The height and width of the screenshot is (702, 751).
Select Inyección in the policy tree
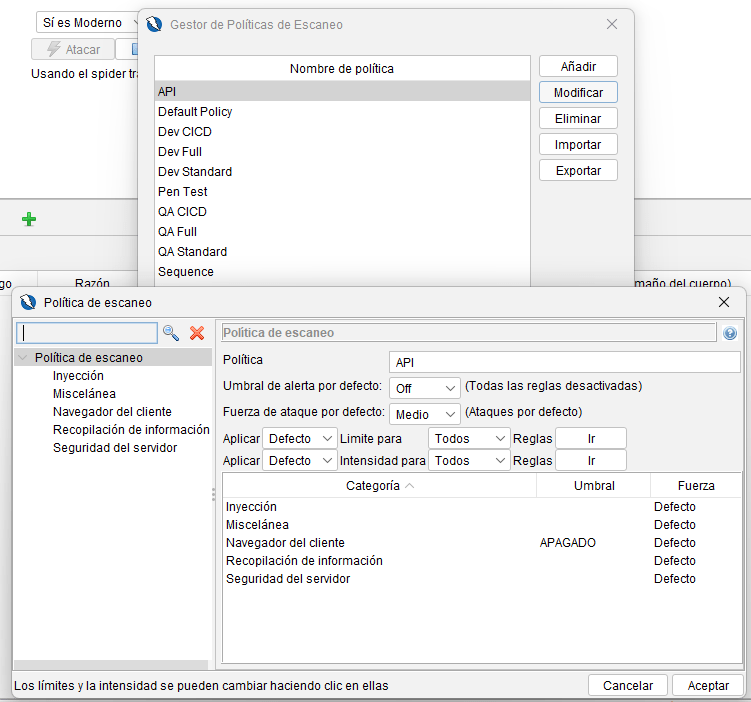point(78,376)
